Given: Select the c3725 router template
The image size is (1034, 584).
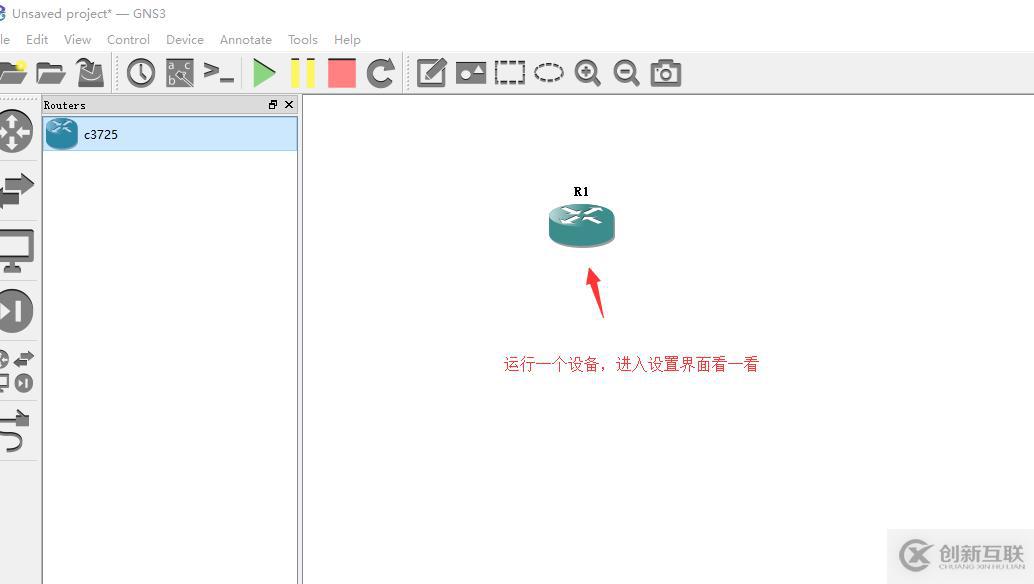Looking at the screenshot, I should pyautogui.click(x=101, y=134).
